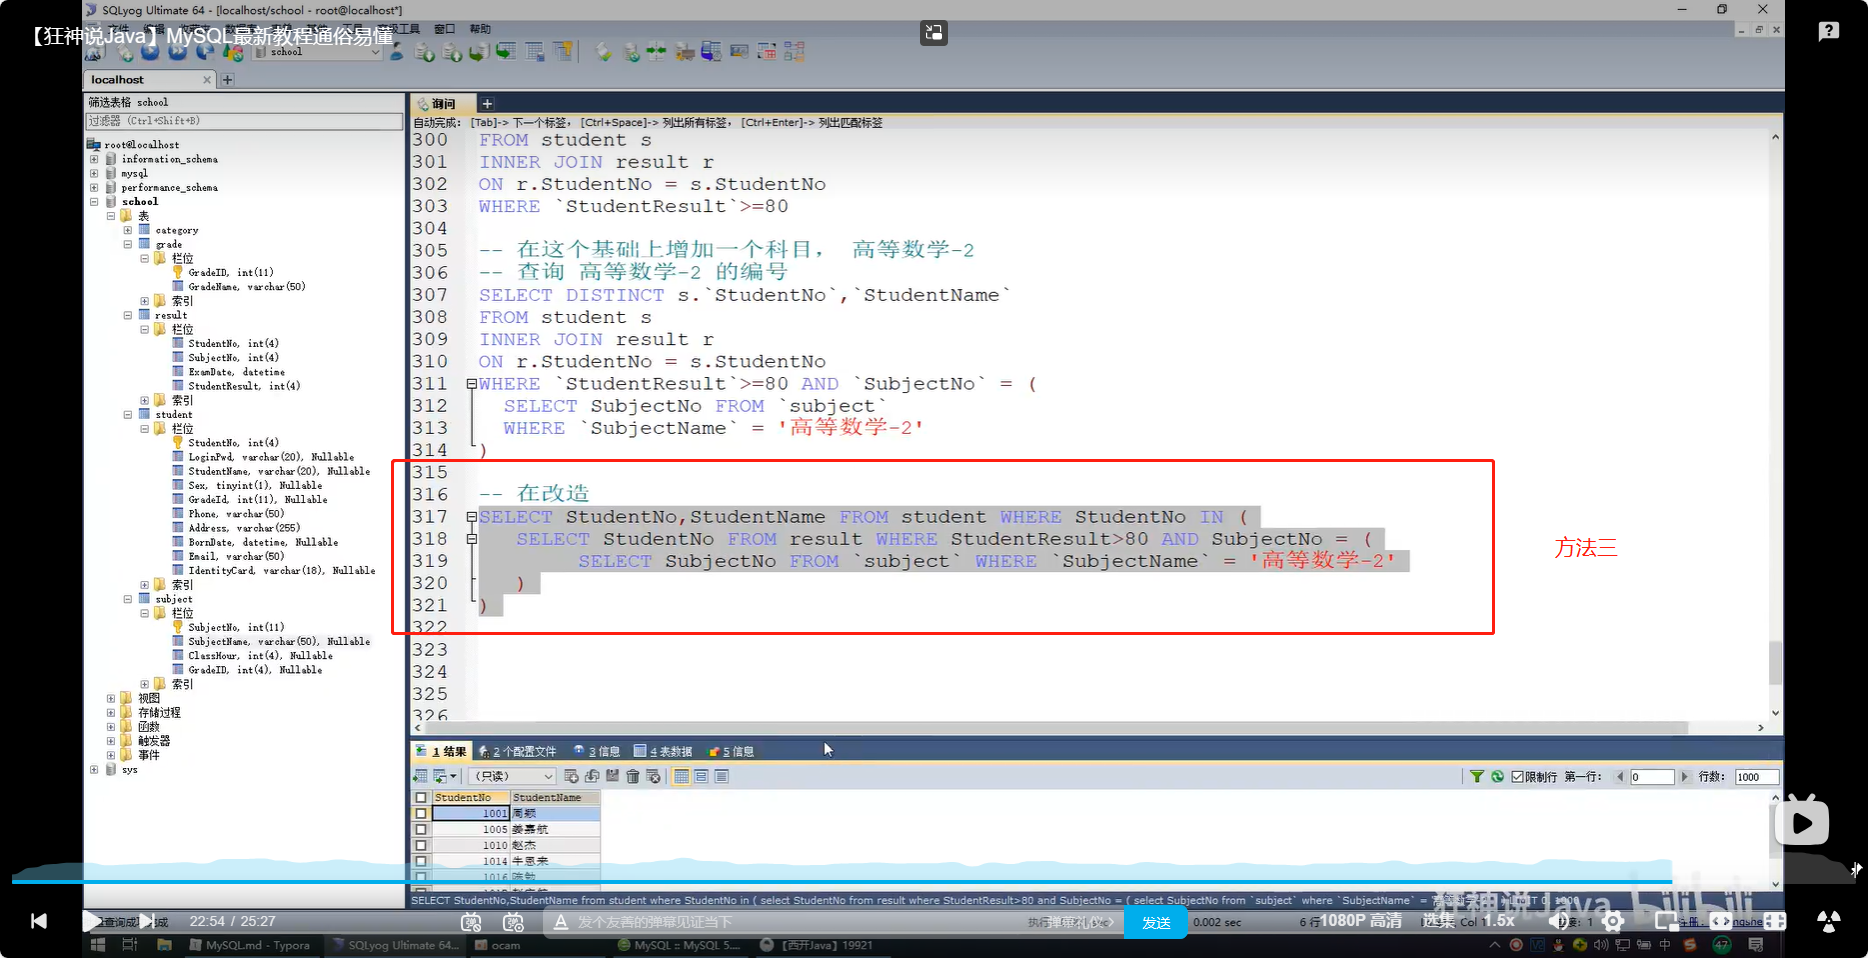The width and height of the screenshot is (1868, 958).
Task: Click the 第一行 first row input field
Action: point(1651,777)
